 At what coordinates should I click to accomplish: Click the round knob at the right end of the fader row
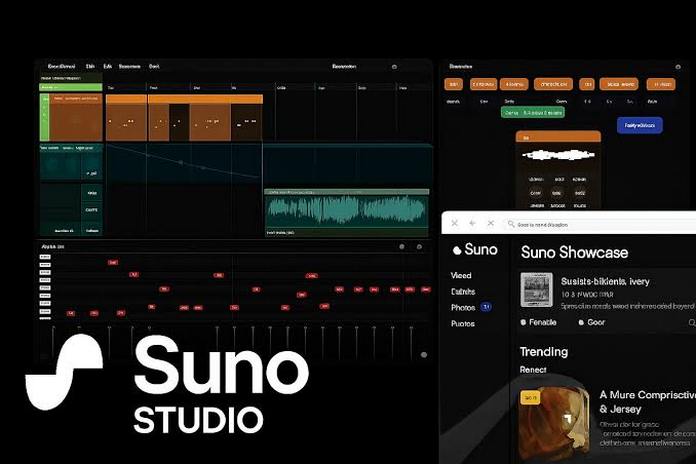(424, 355)
